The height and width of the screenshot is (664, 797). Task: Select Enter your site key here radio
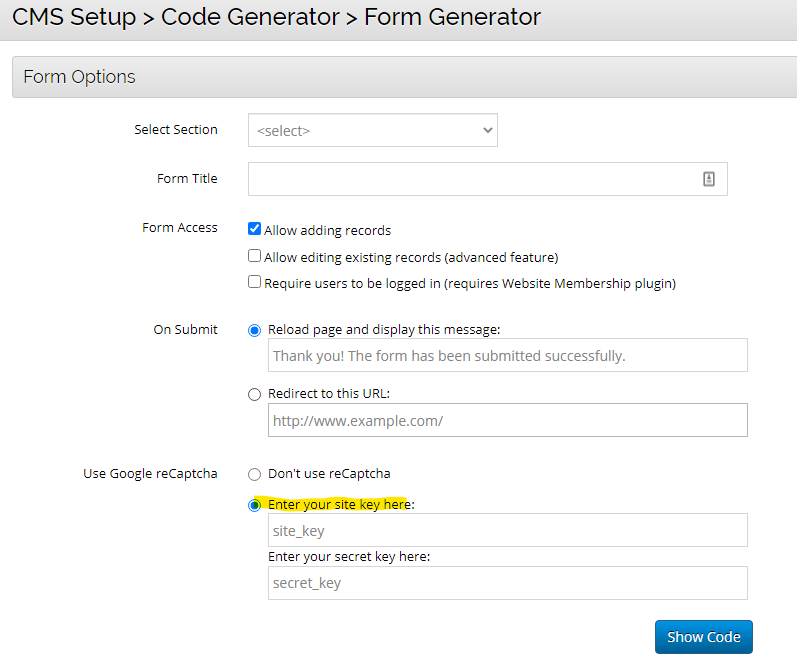(255, 505)
